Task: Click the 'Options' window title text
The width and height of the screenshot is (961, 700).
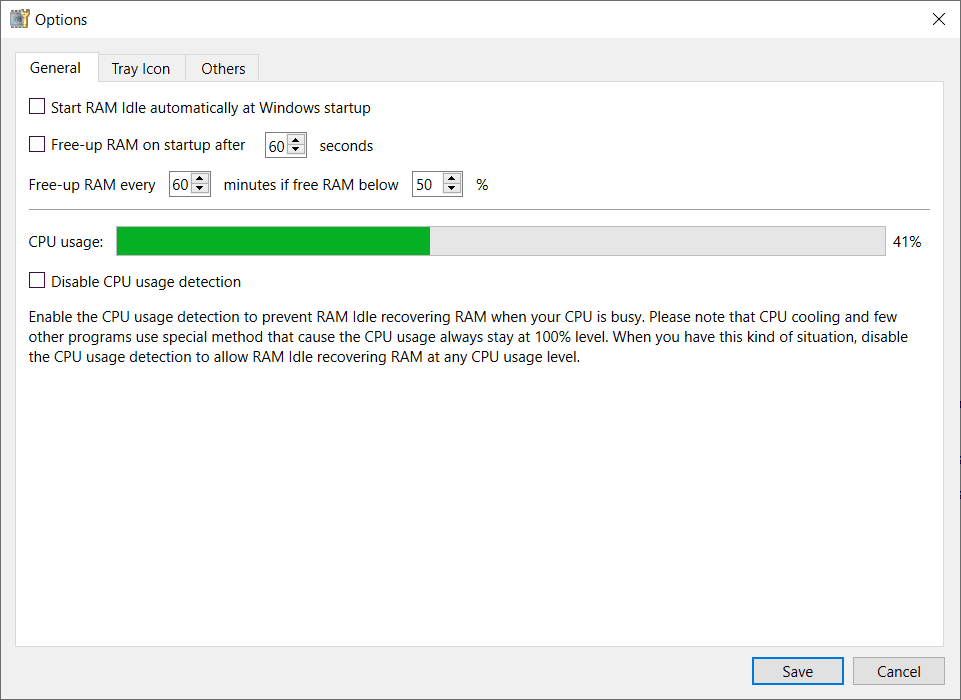Action: click(x=61, y=20)
